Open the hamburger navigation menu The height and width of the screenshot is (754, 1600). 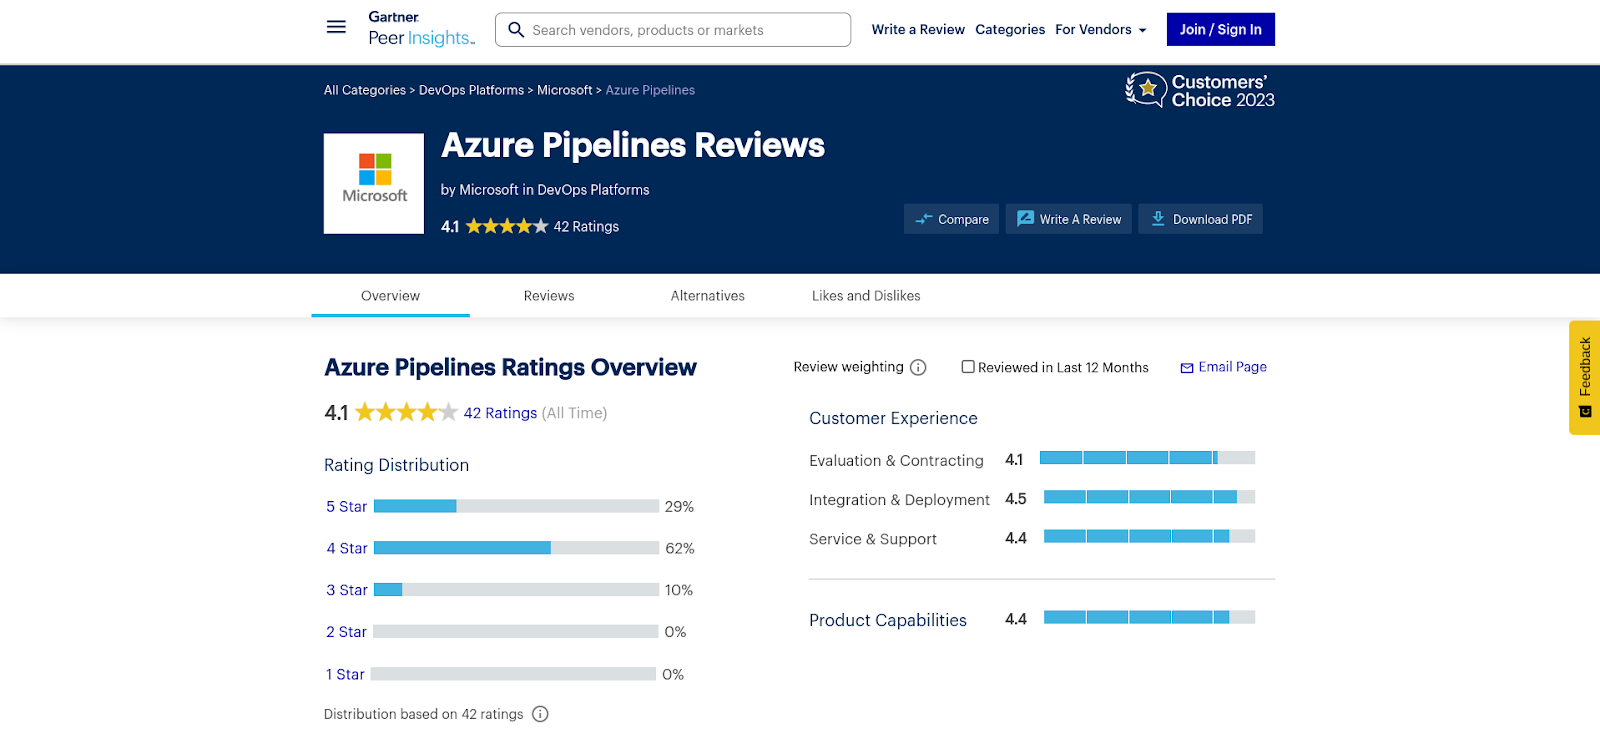point(336,28)
